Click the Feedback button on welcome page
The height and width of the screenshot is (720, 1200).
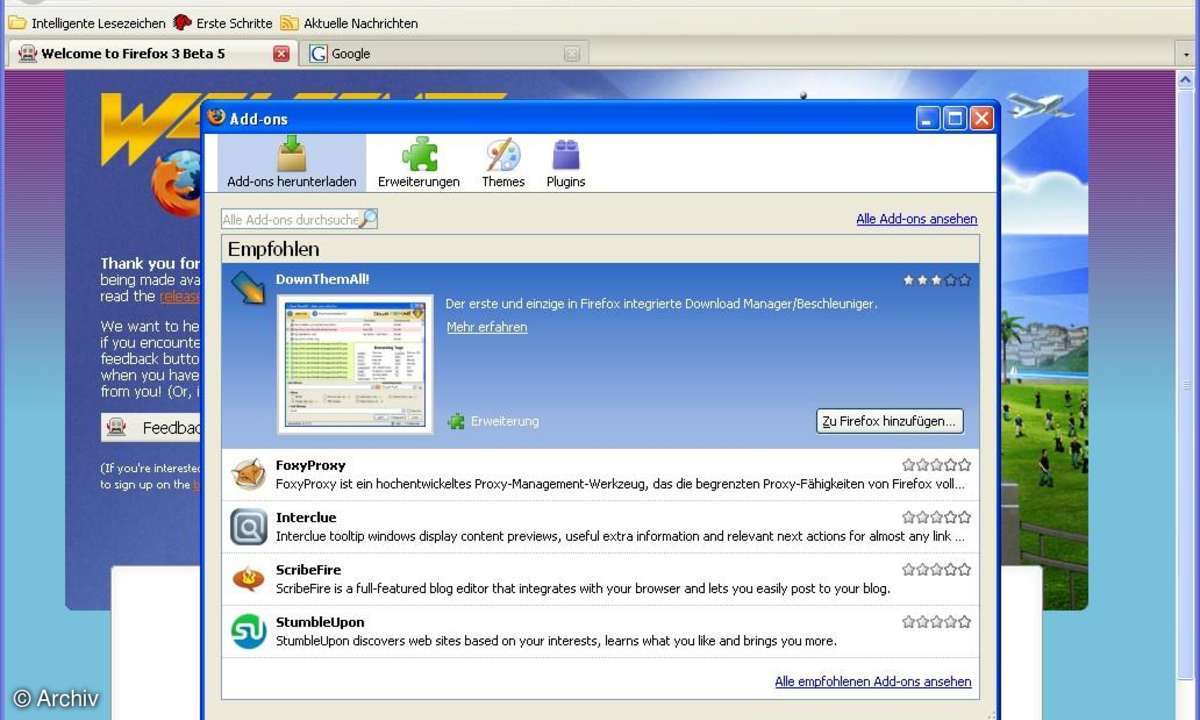pyautogui.click(x=152, y=428)
